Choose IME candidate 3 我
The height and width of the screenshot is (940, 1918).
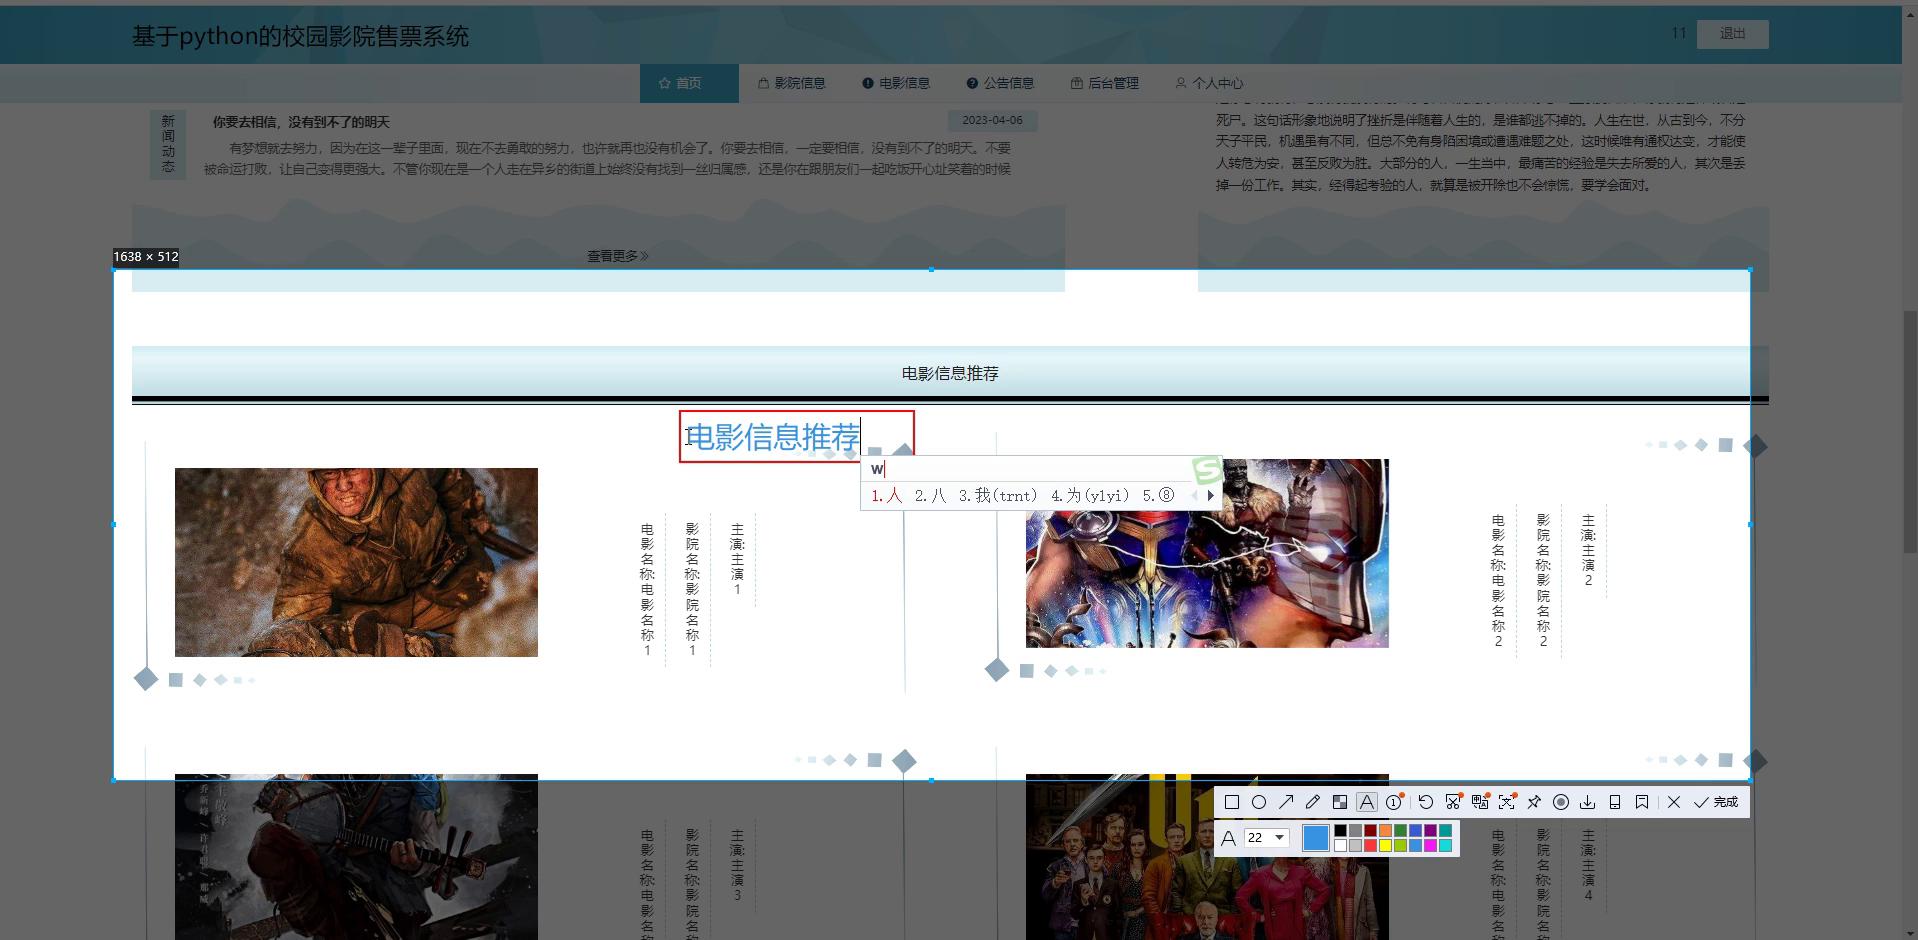point(998,495)
